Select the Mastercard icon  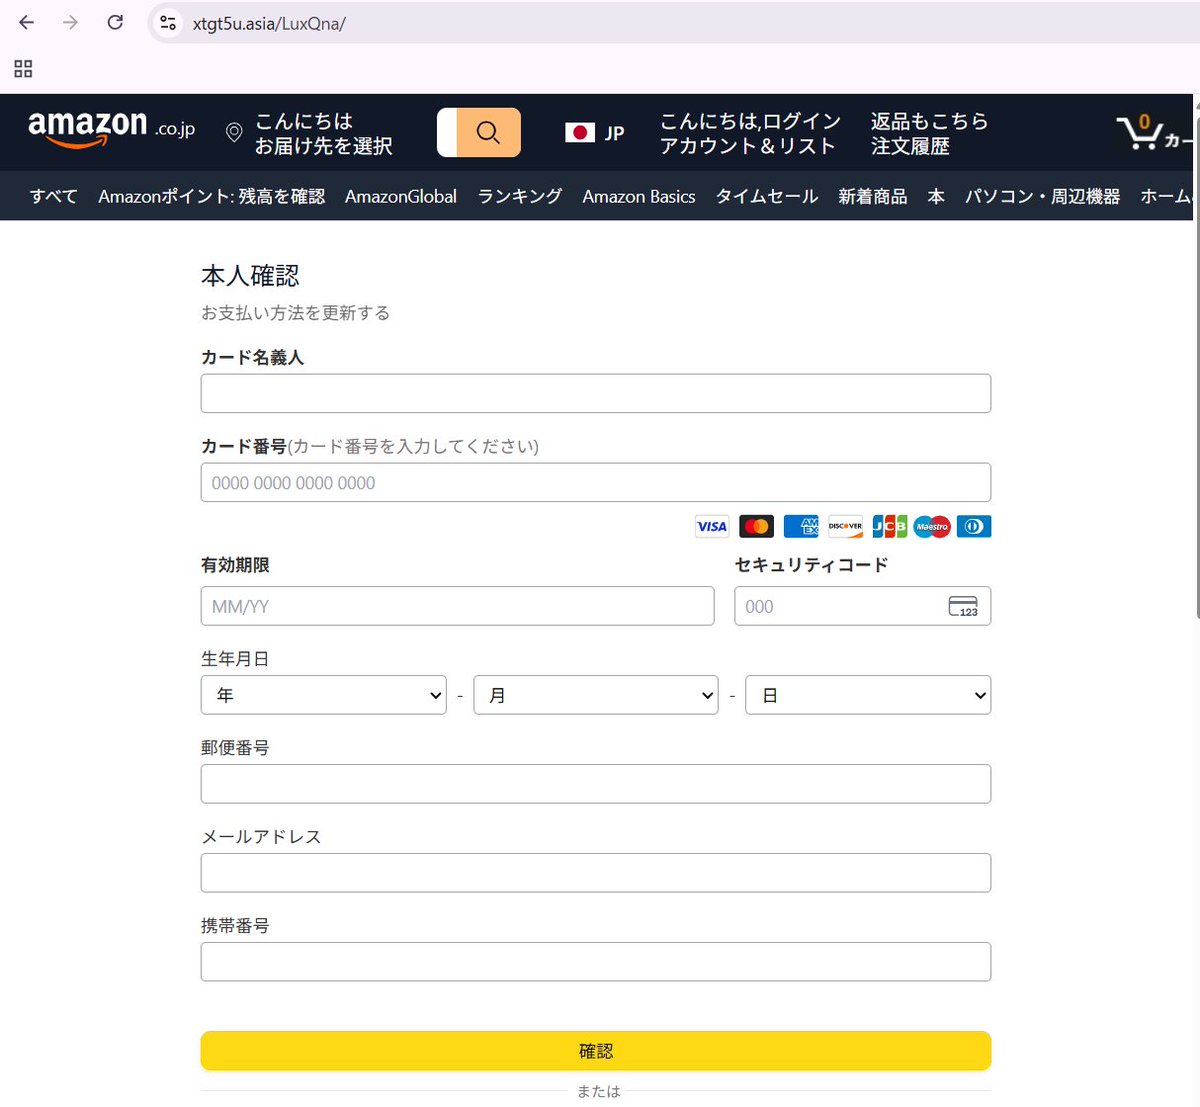[756, 526]
